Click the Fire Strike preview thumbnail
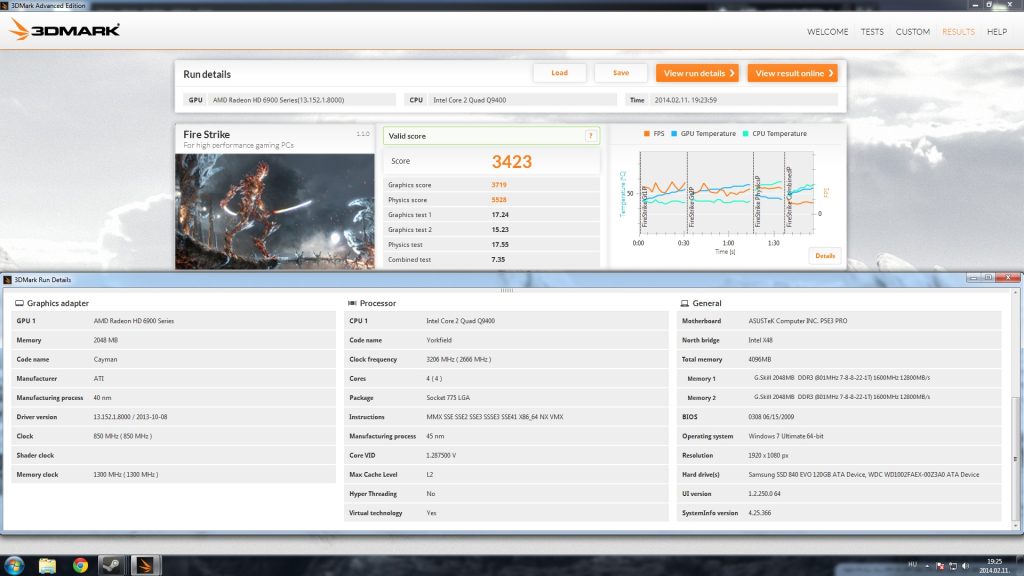The image size is (1024, 576). pyautogui.click(x=275, y=211)
